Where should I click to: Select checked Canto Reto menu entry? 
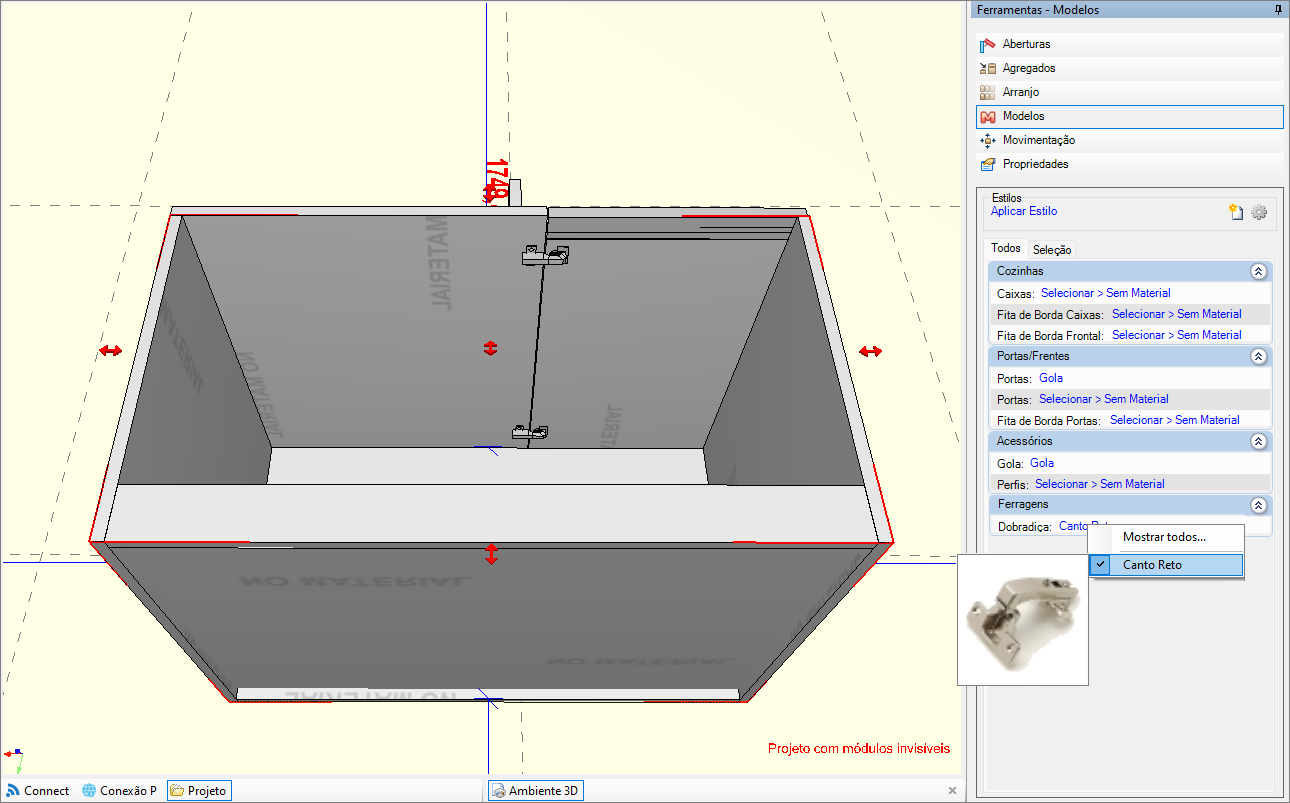pyautogui.click(x=1166, y=565)
